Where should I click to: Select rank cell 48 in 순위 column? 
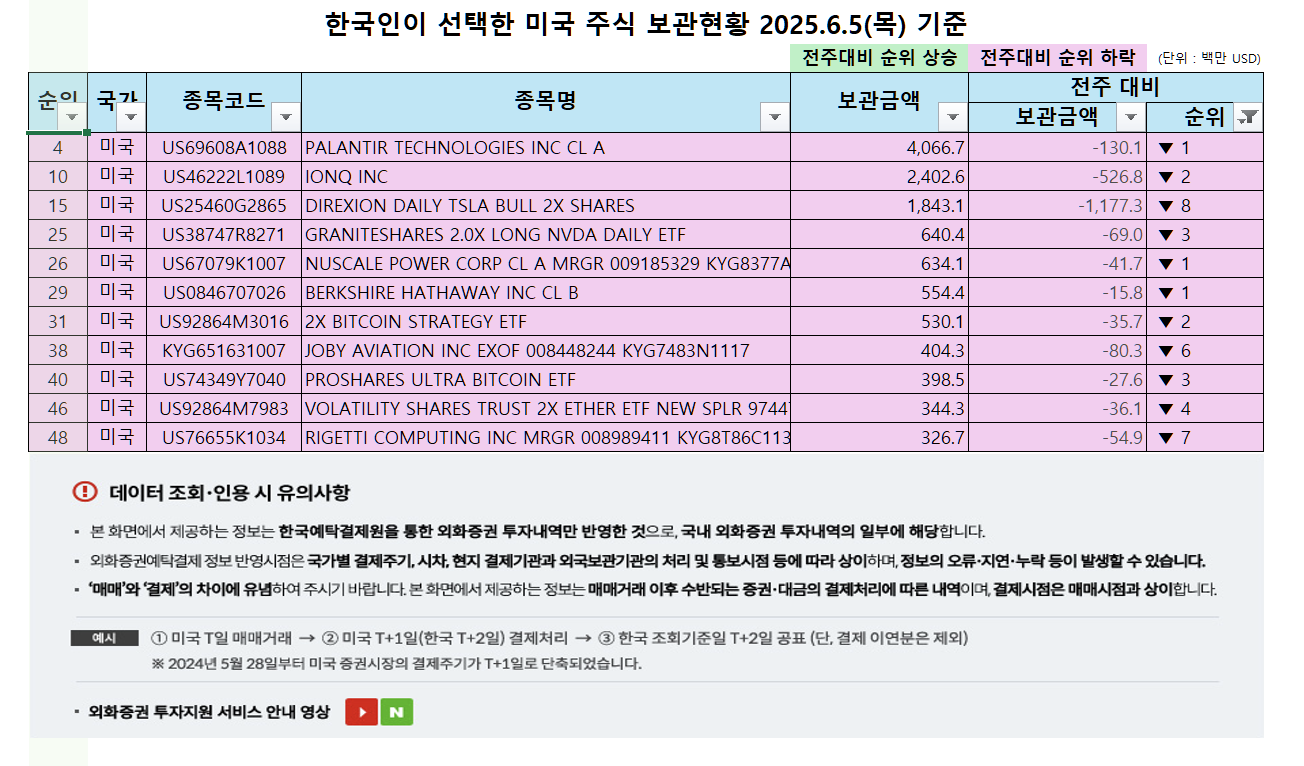click(x=58, y=438)
